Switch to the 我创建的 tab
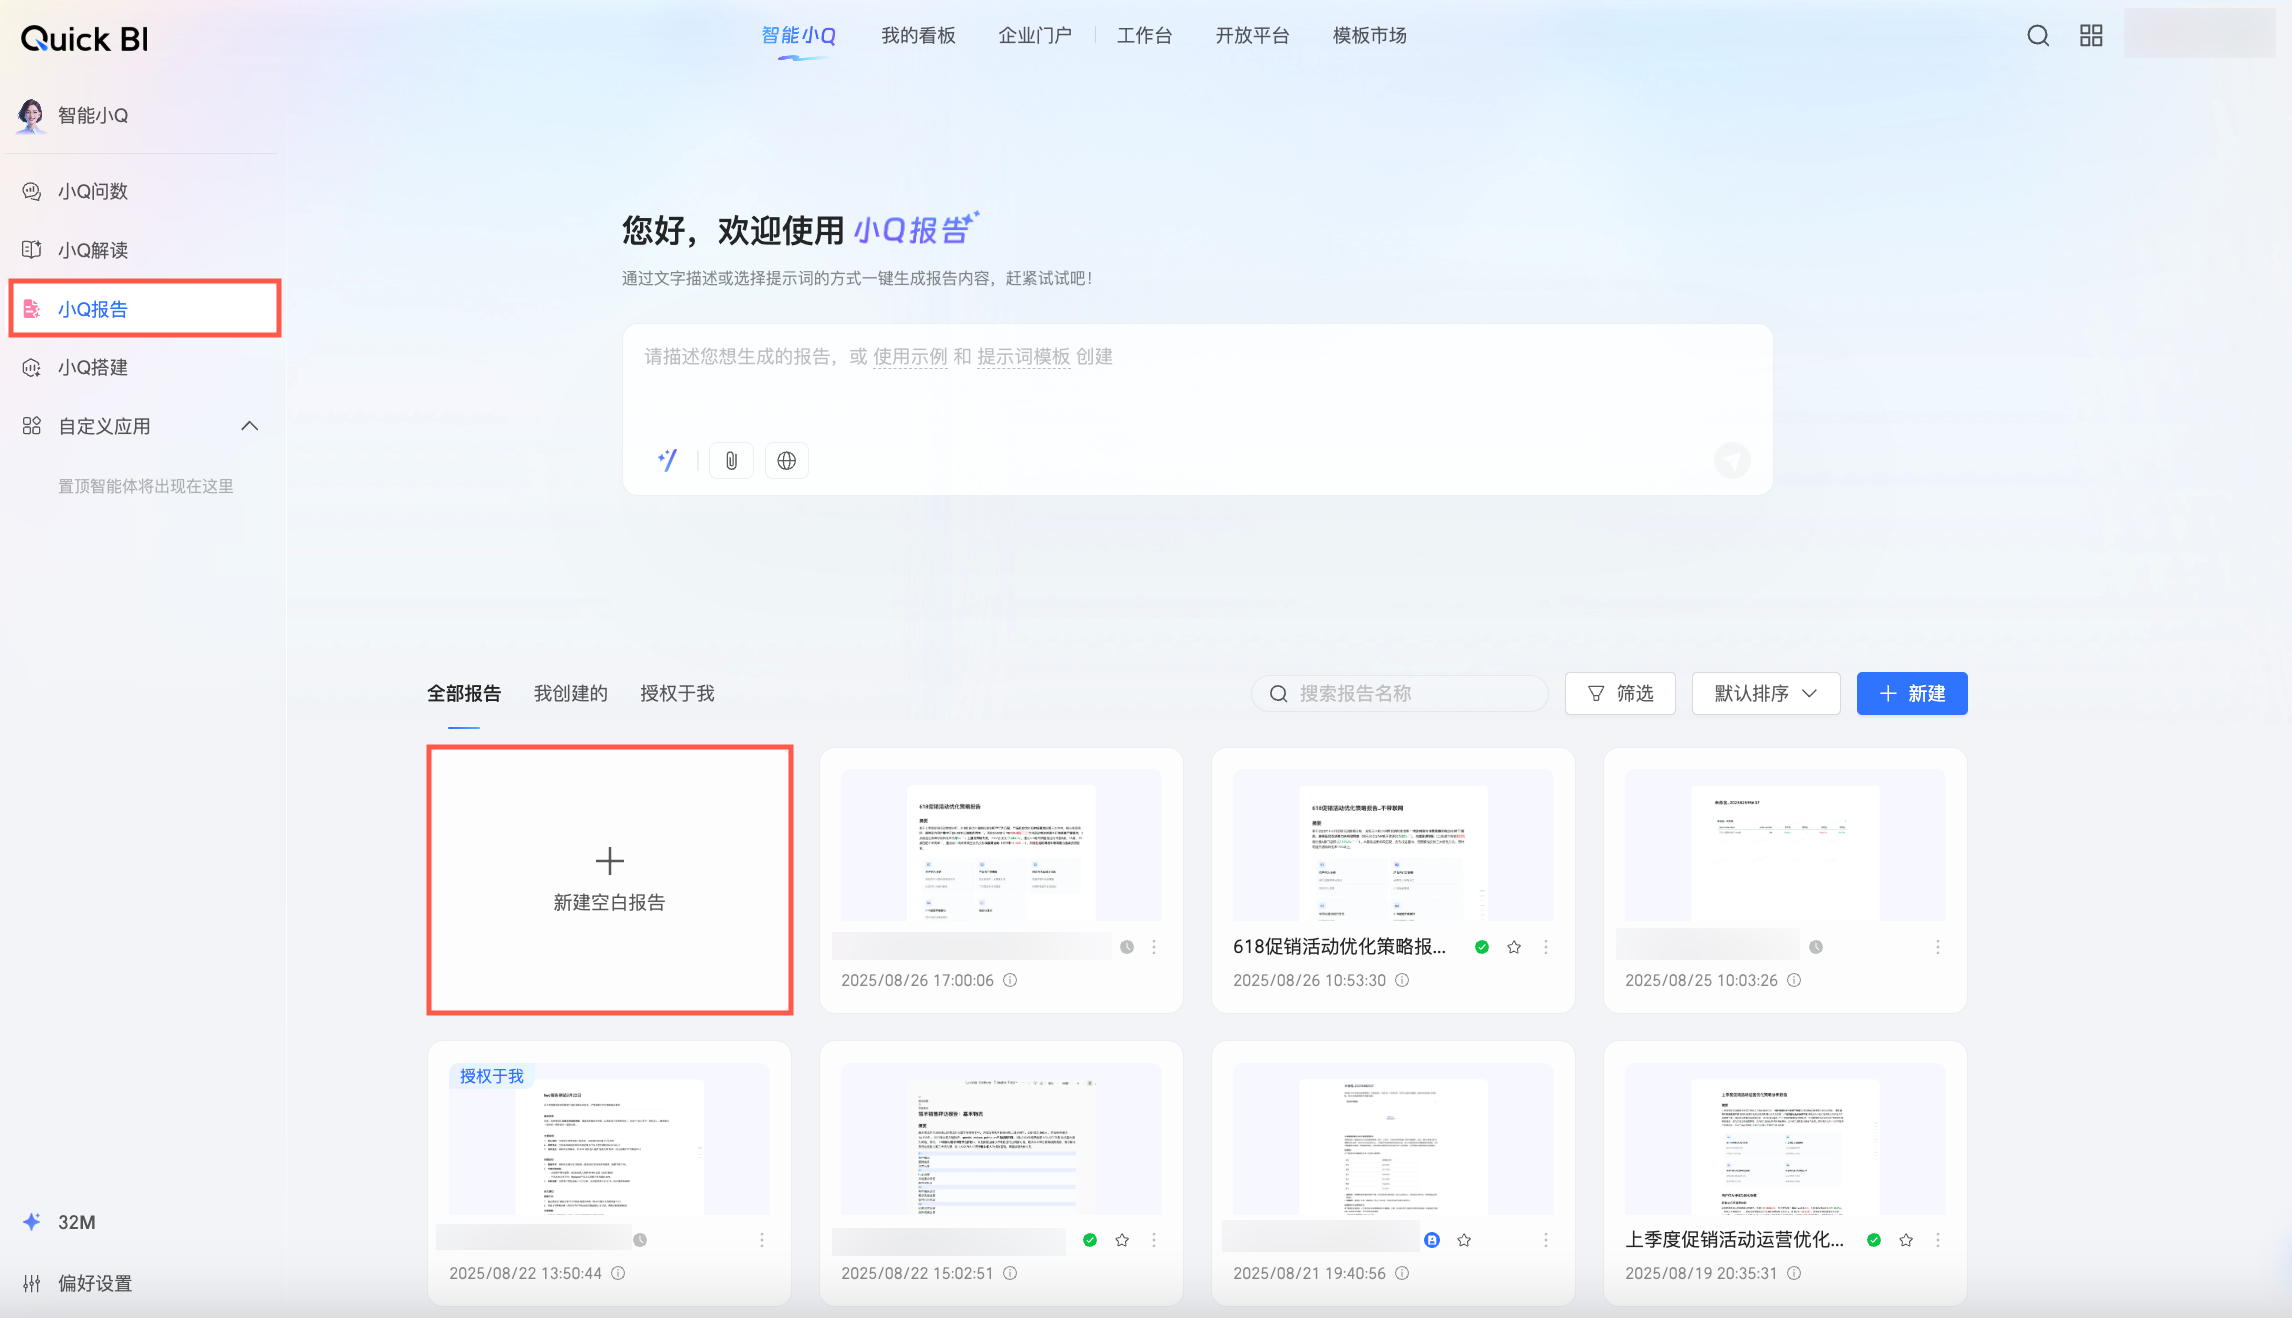 coord(570,693)
